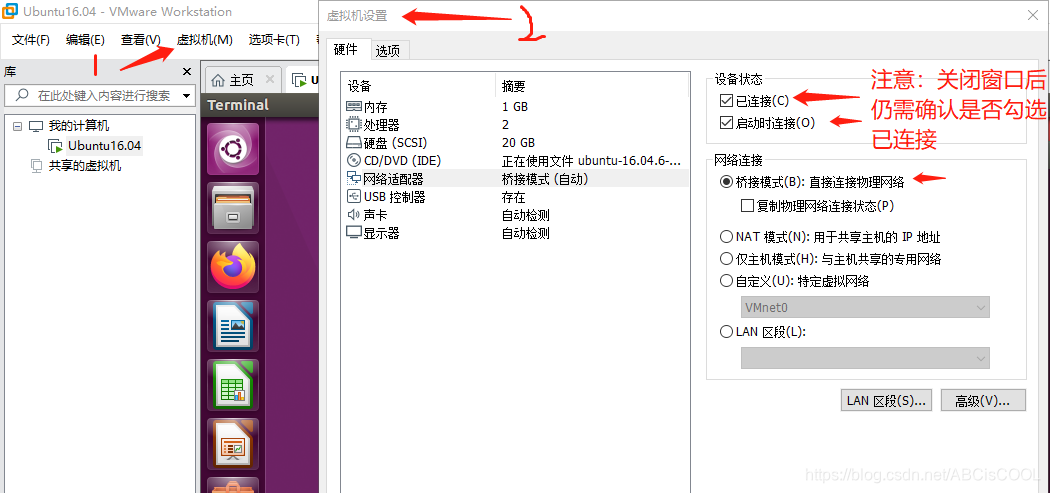Viewport: 1050px width, 493px height.
Task: Select 网络适配器 row in device list
Action: pyautogui.click(x=514, y=179)
